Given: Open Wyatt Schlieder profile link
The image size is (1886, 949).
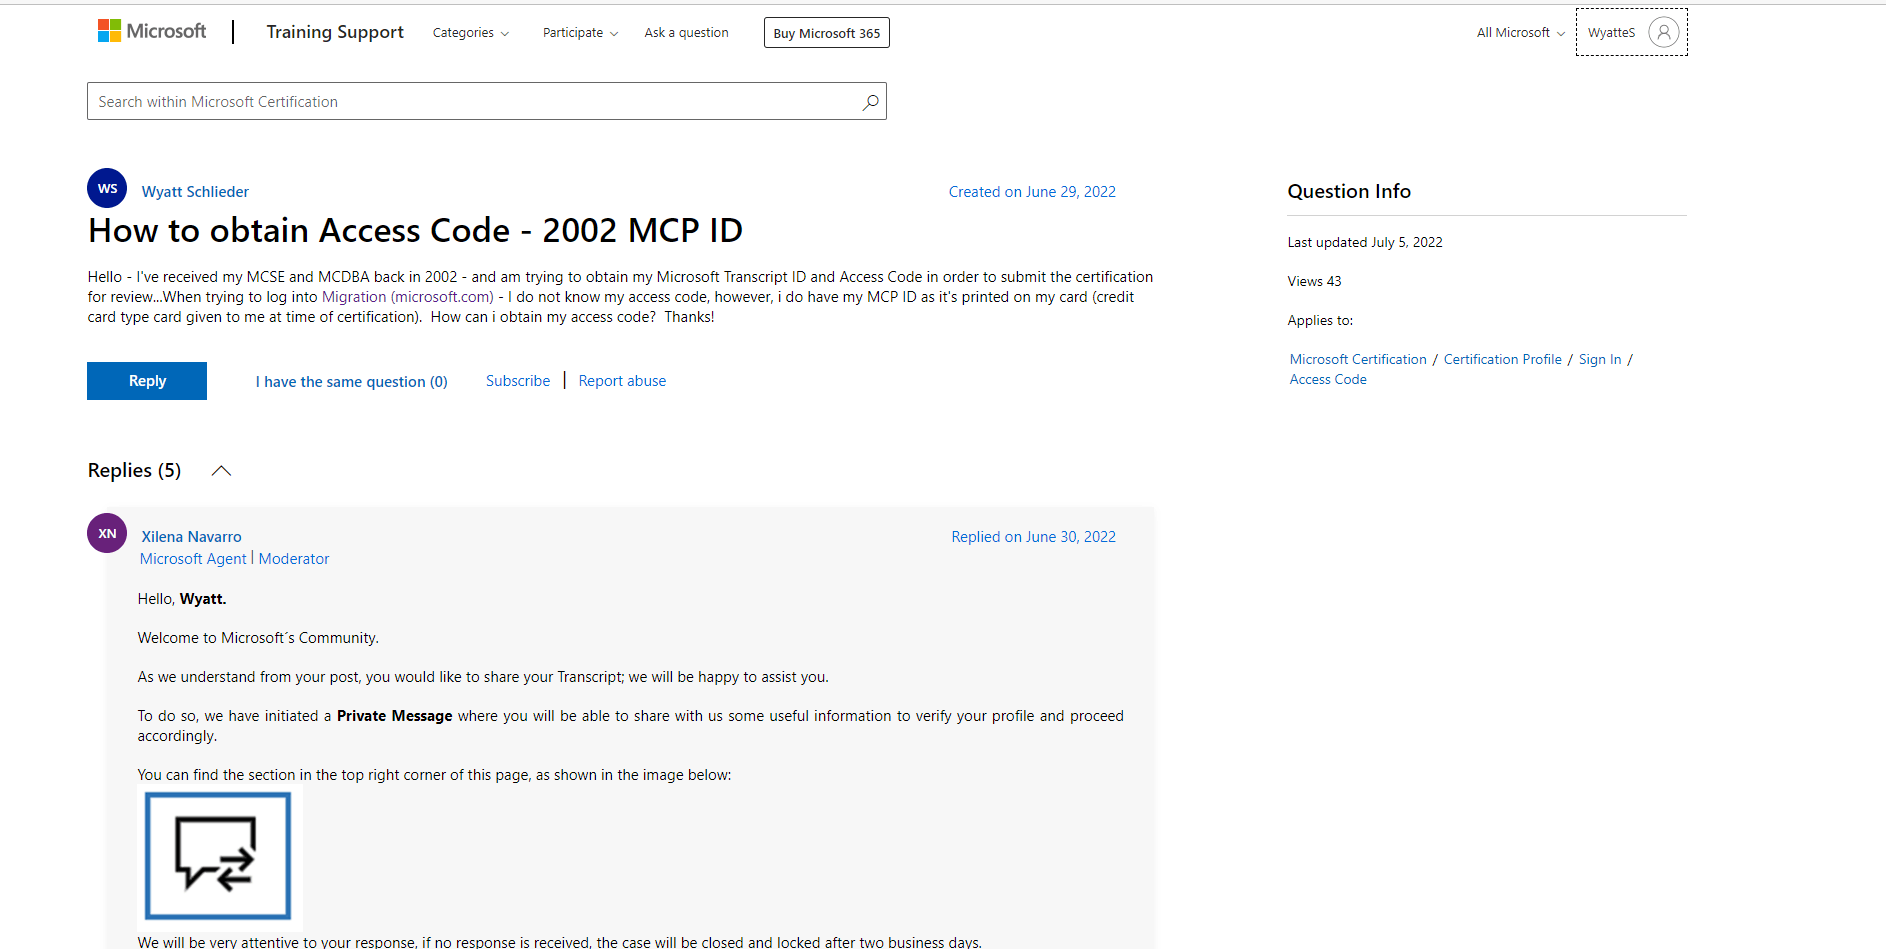Looking at the screenshot, I should click(x=195, y=192).
